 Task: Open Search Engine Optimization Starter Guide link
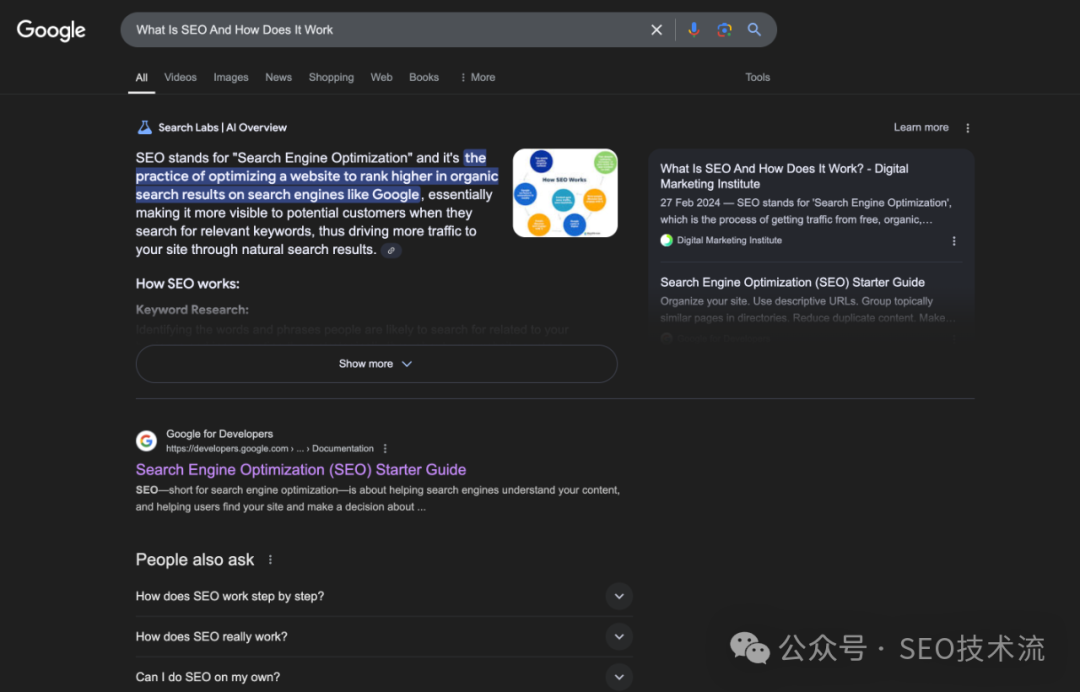tap(301, 469)
